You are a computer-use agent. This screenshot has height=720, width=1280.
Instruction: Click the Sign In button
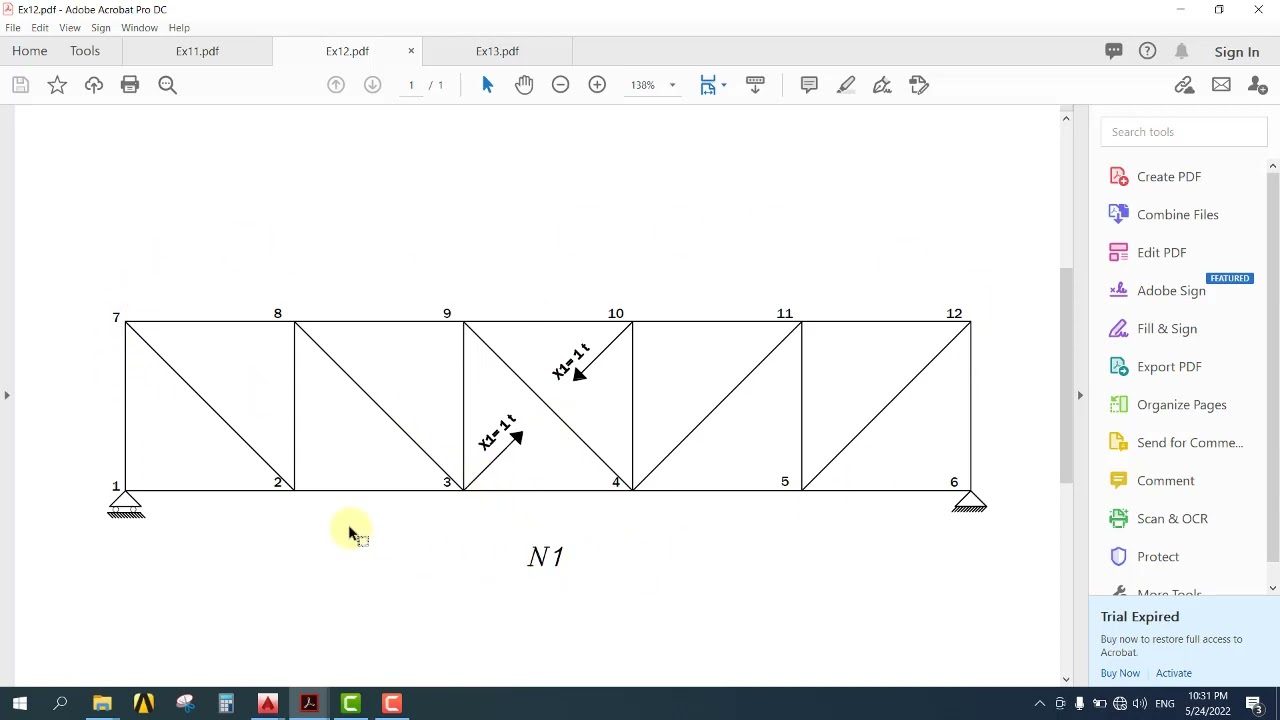click(x=1237, y=52)
